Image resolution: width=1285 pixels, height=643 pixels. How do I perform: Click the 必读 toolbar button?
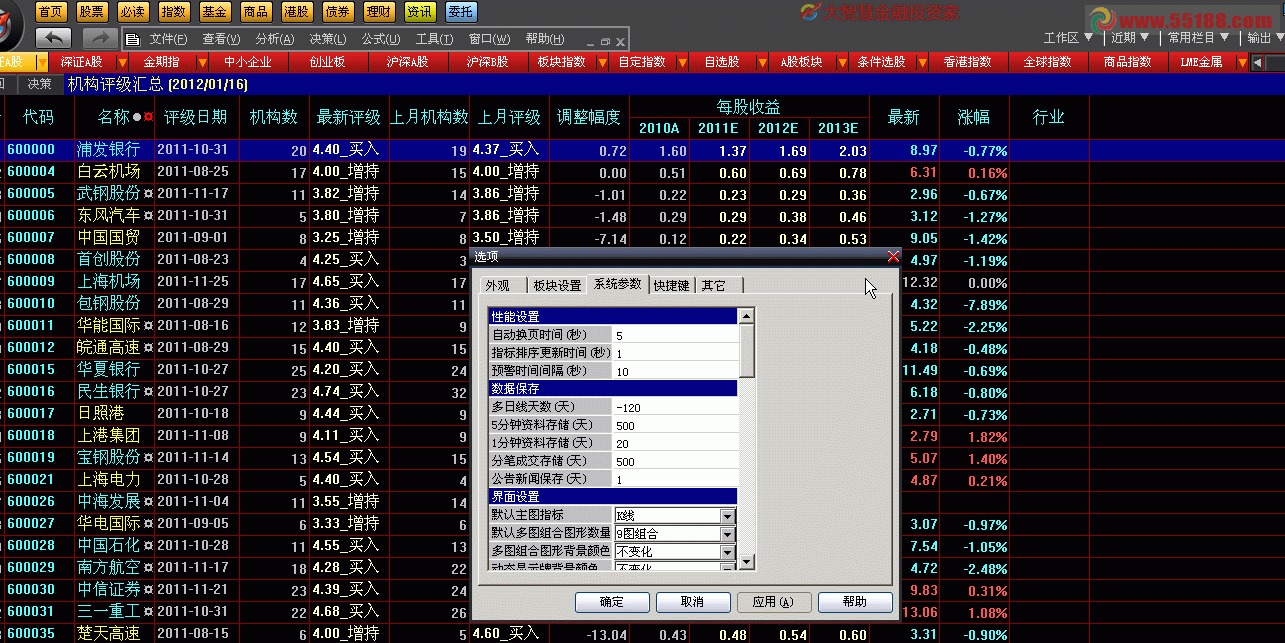pyautogui.click(x=132, y=12)
